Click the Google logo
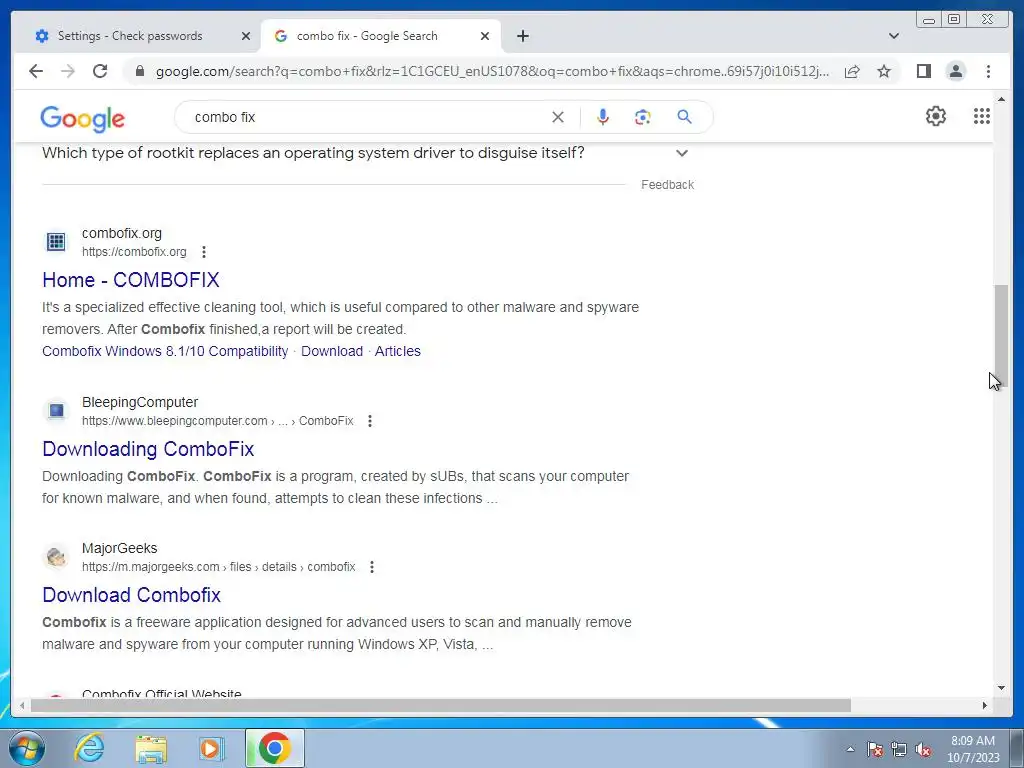 tap(82, 119)
